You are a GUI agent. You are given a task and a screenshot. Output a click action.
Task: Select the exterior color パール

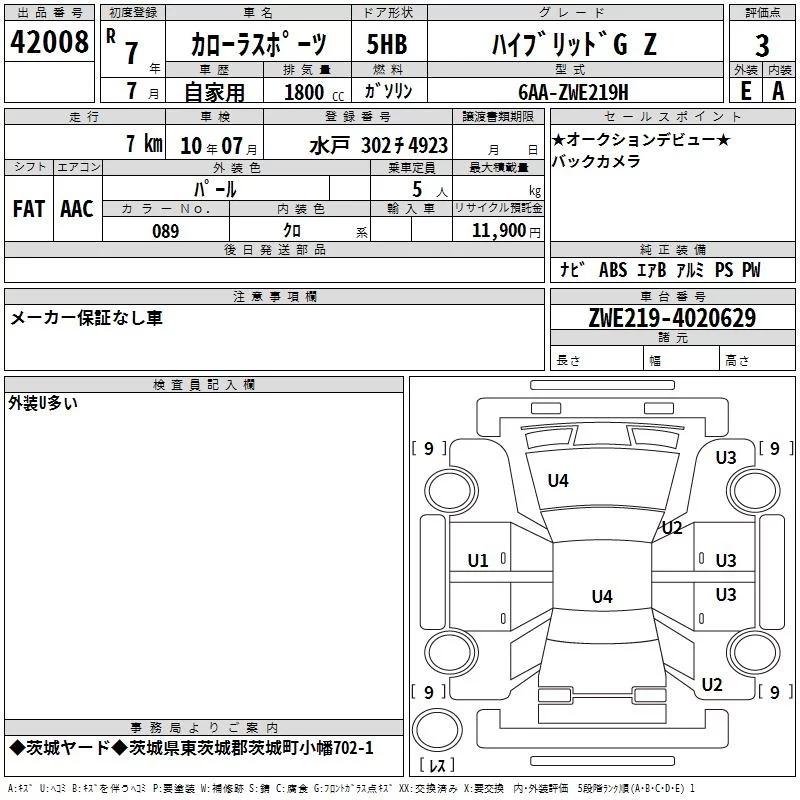(215, 189)
